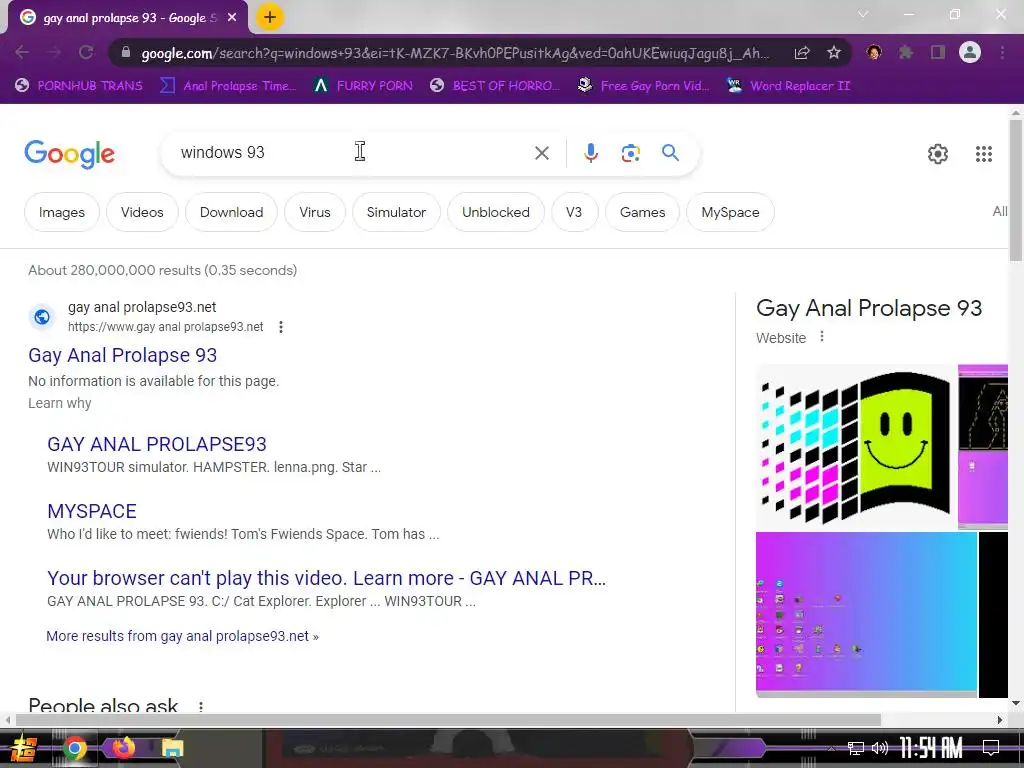Open the avatar extension next to the star
1024x768 pixels.
(874, 52)
